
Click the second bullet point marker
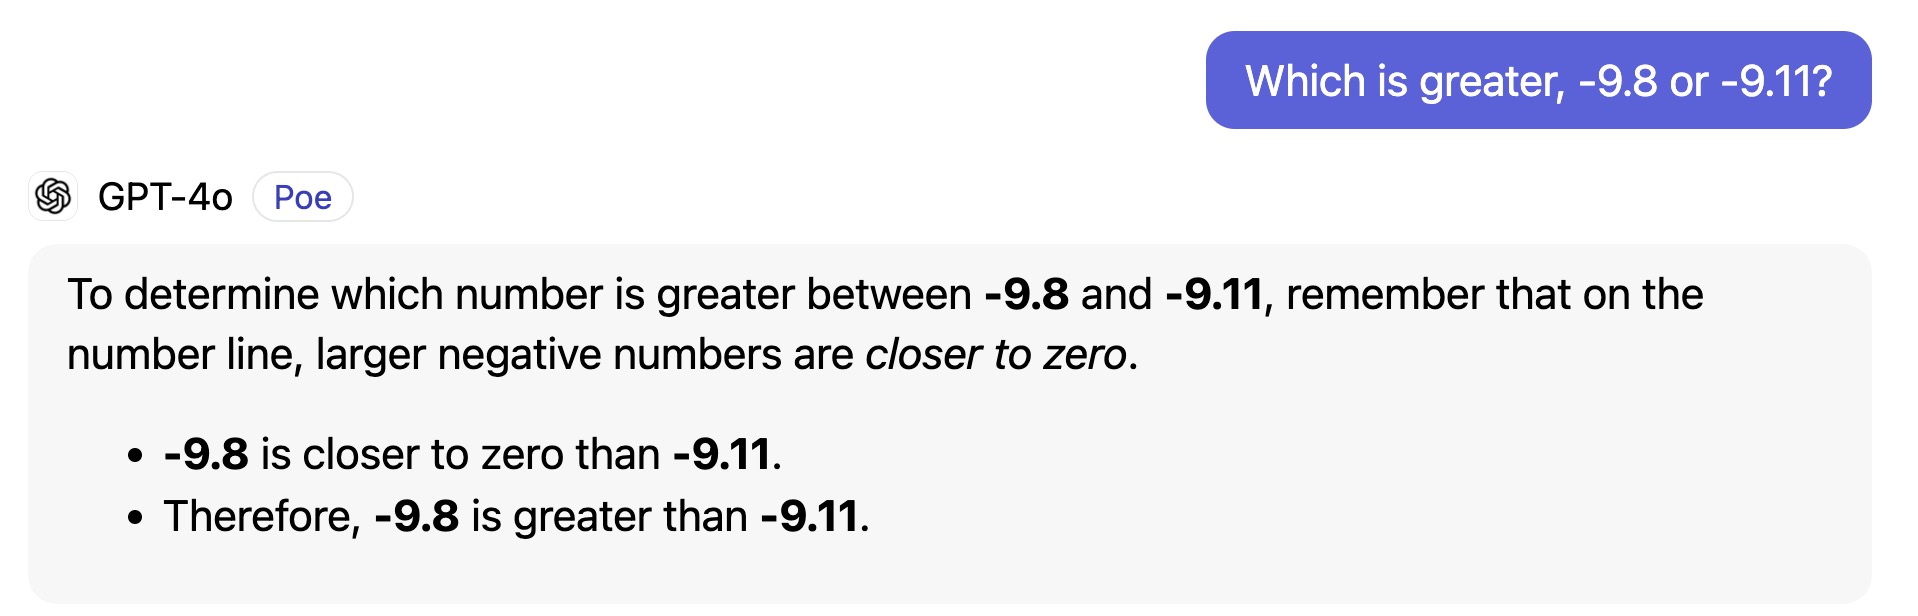tap(136, 518)
